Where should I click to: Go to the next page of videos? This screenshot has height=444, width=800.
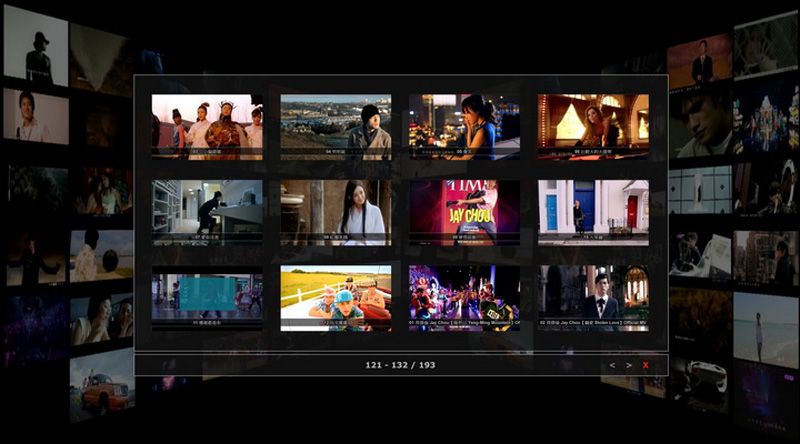pos(628,365)
